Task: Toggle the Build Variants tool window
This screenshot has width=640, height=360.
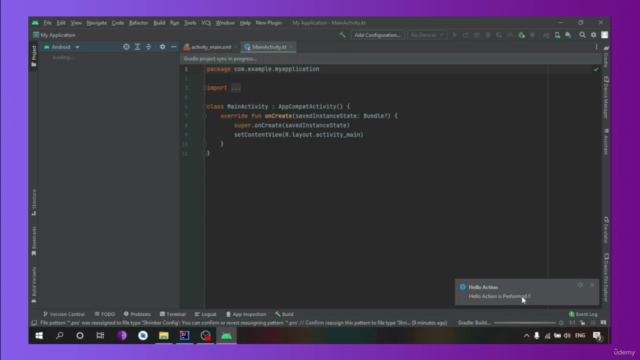Action: 34,284
